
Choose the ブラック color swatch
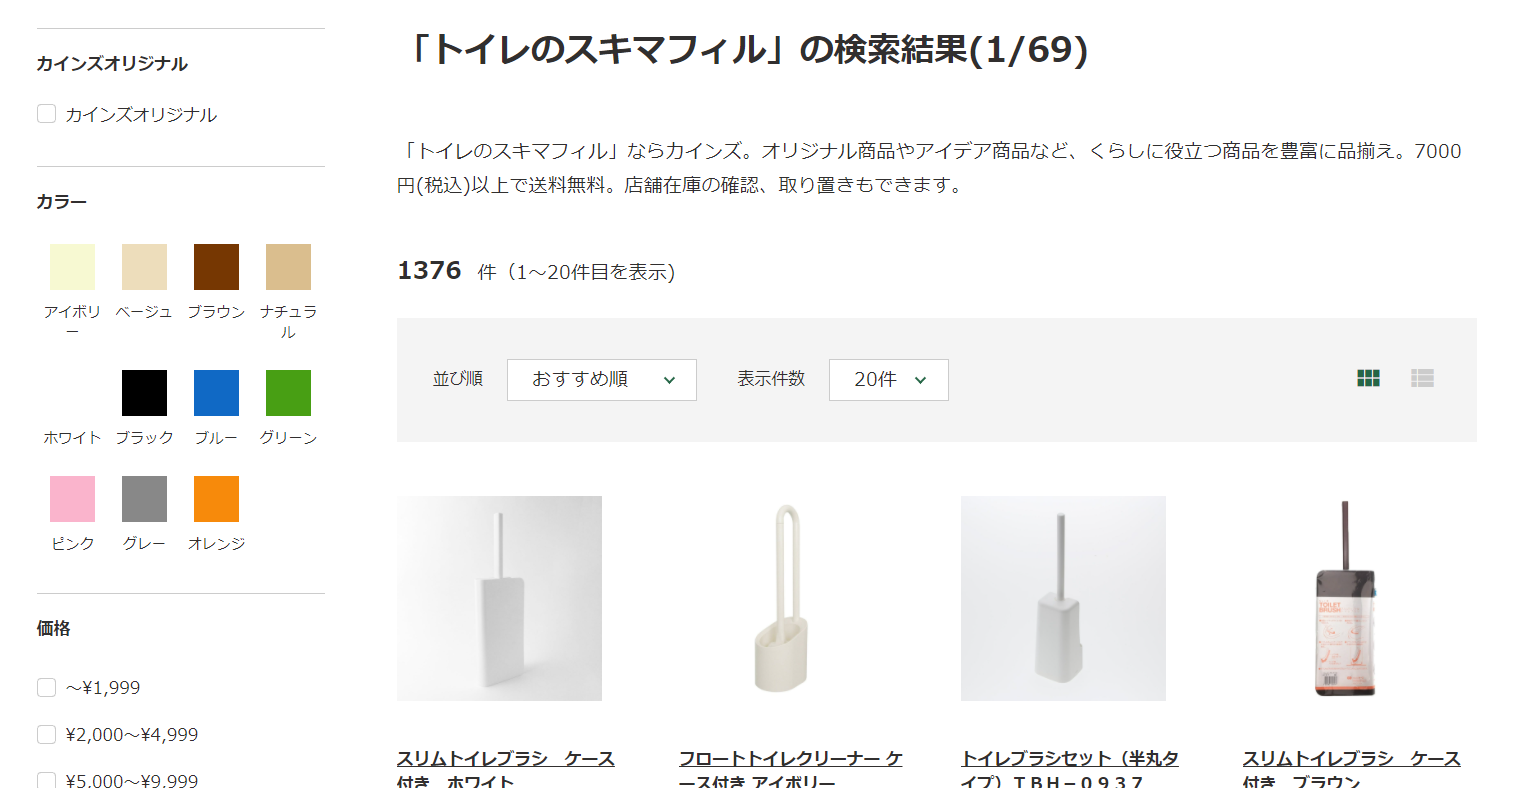(x=144, y=393)
